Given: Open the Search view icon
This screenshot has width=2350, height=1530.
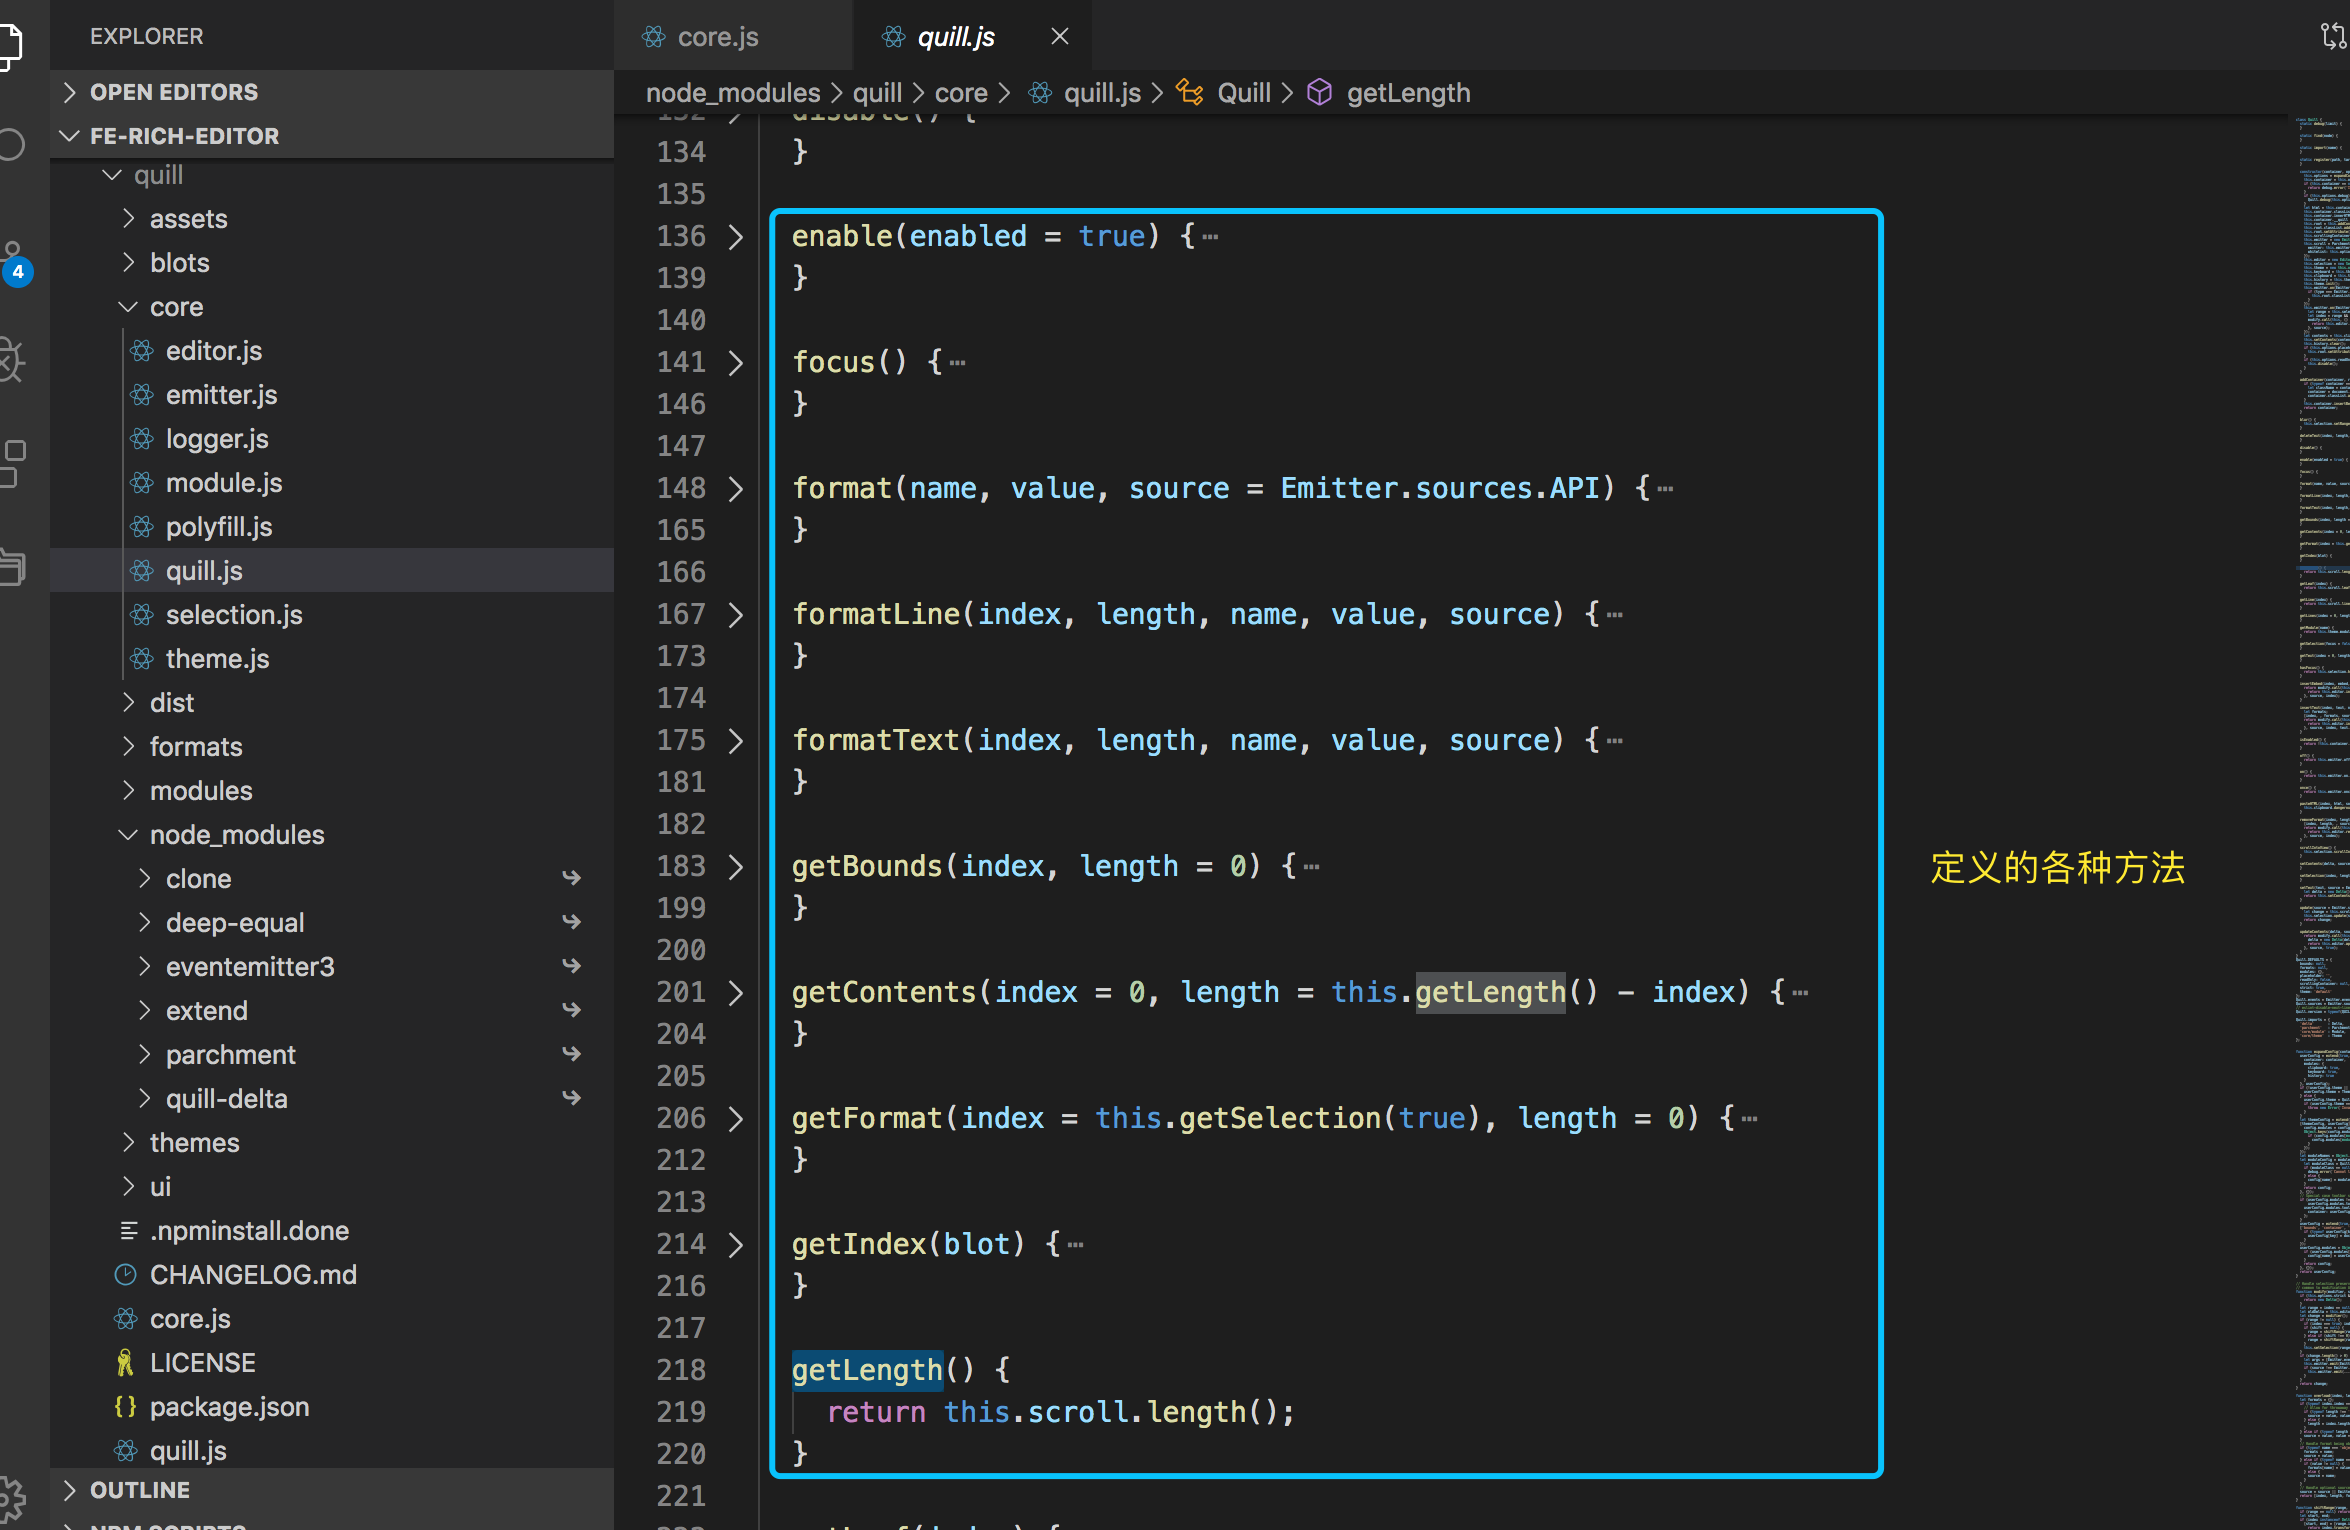Looking at the screenshot, I should pyautogui.click(x=12, y=145).
